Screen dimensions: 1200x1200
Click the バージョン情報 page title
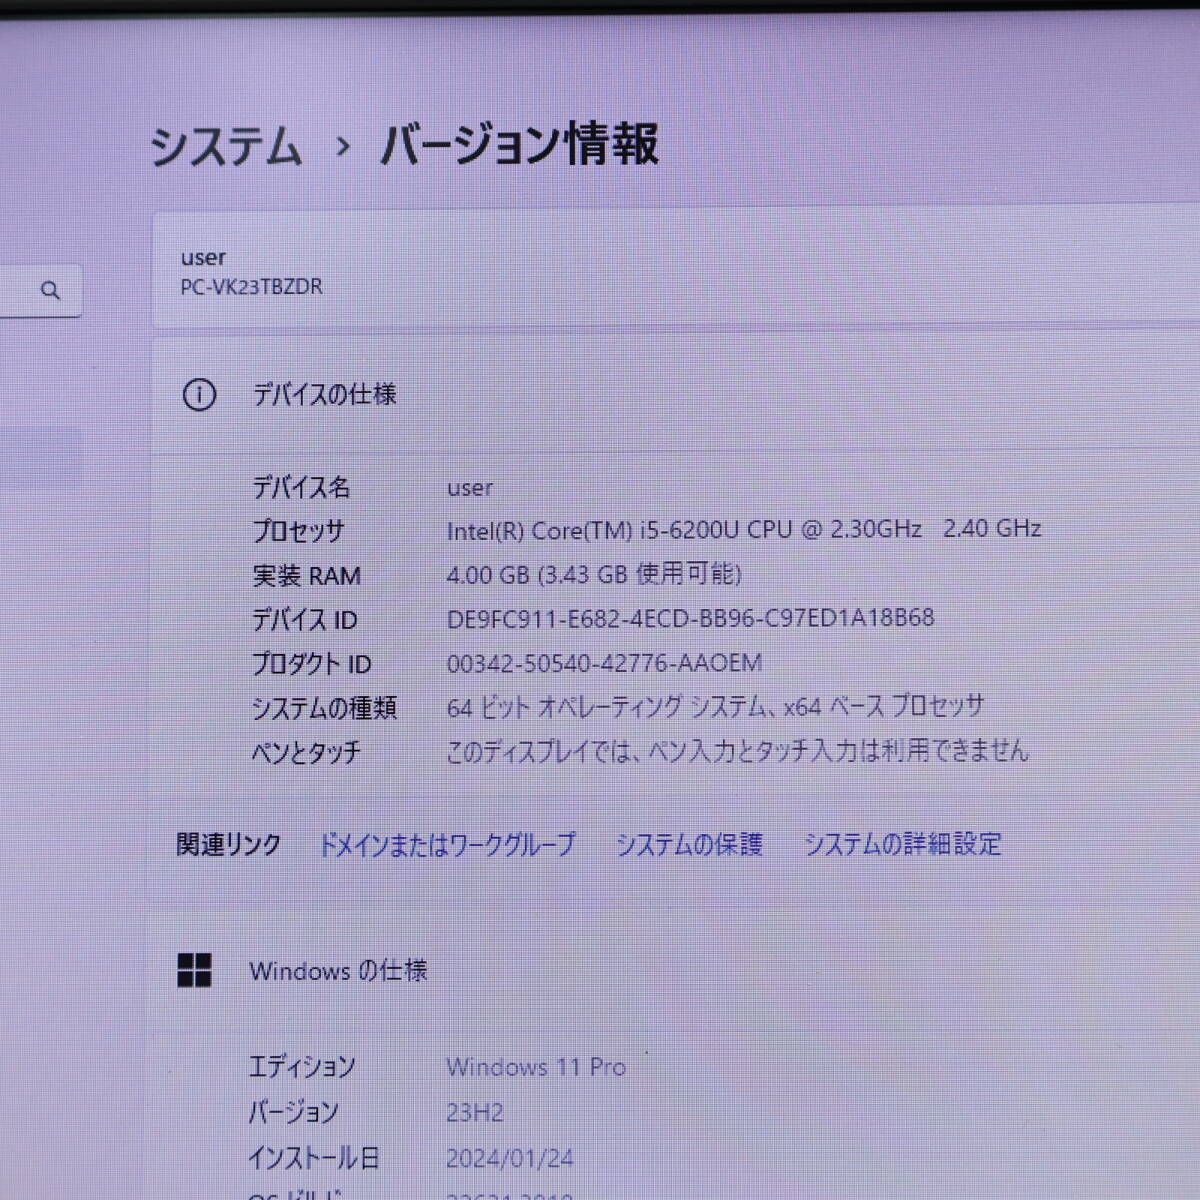(x=519, y=145)
